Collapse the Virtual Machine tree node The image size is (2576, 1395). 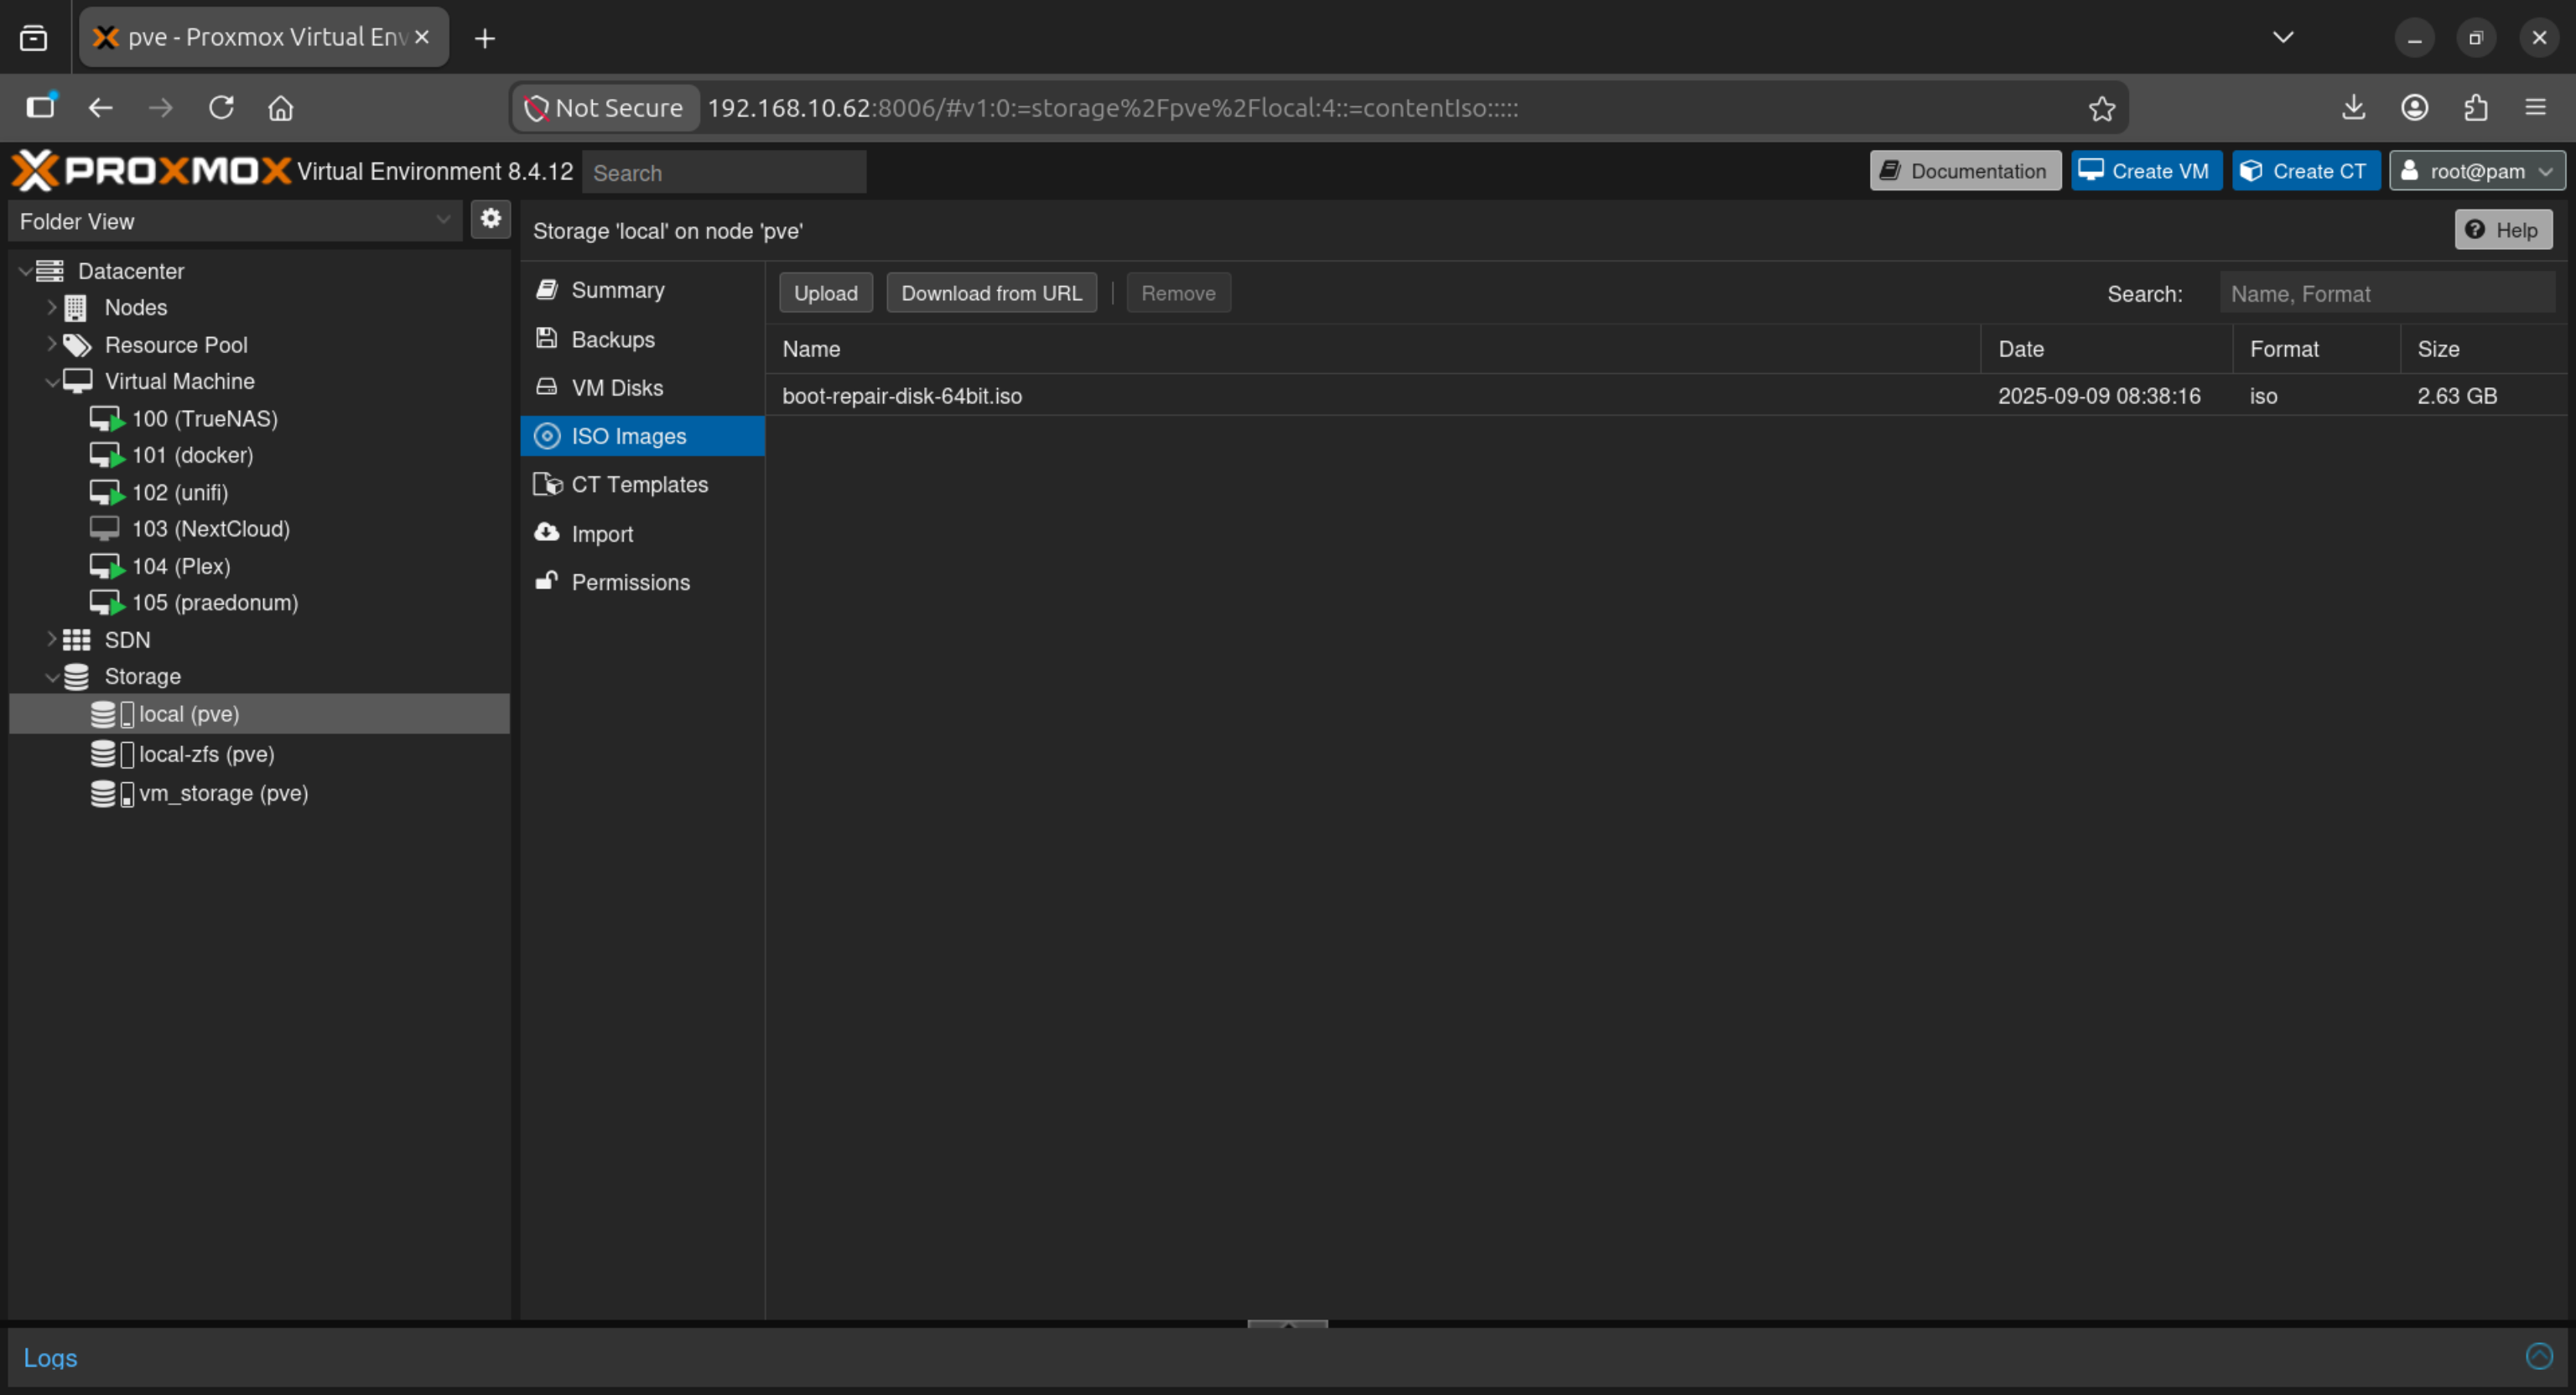[51, 382]
